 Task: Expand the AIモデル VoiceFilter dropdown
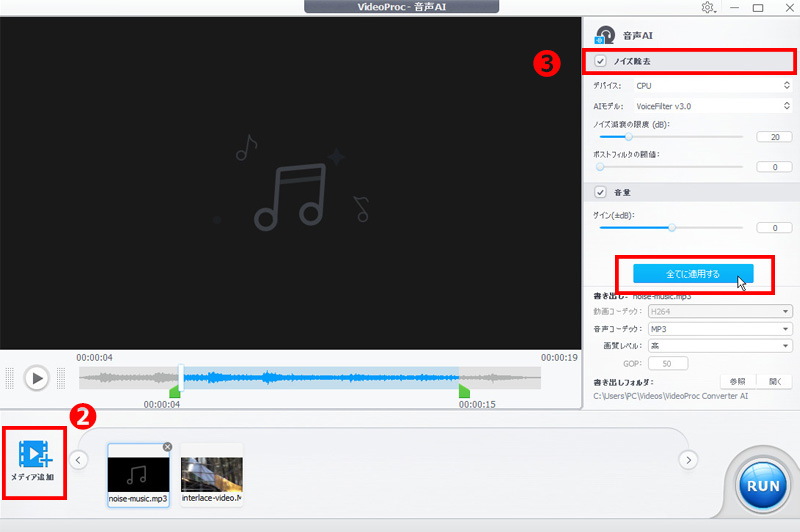[713, 105]
